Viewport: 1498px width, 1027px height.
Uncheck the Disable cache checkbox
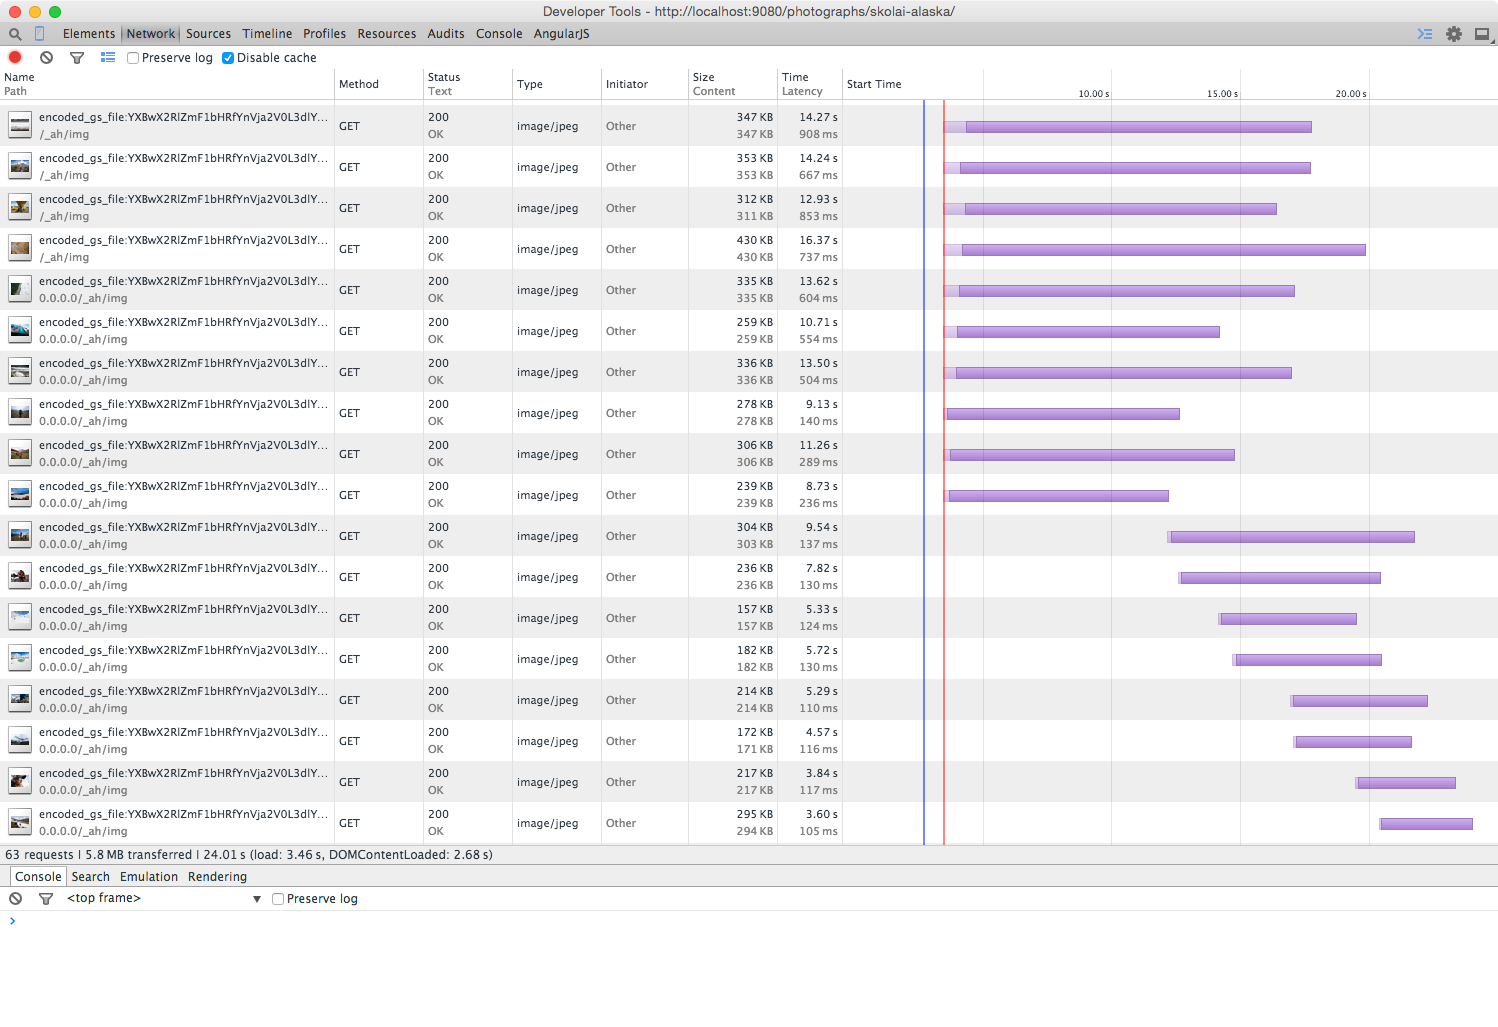[228, 58]
